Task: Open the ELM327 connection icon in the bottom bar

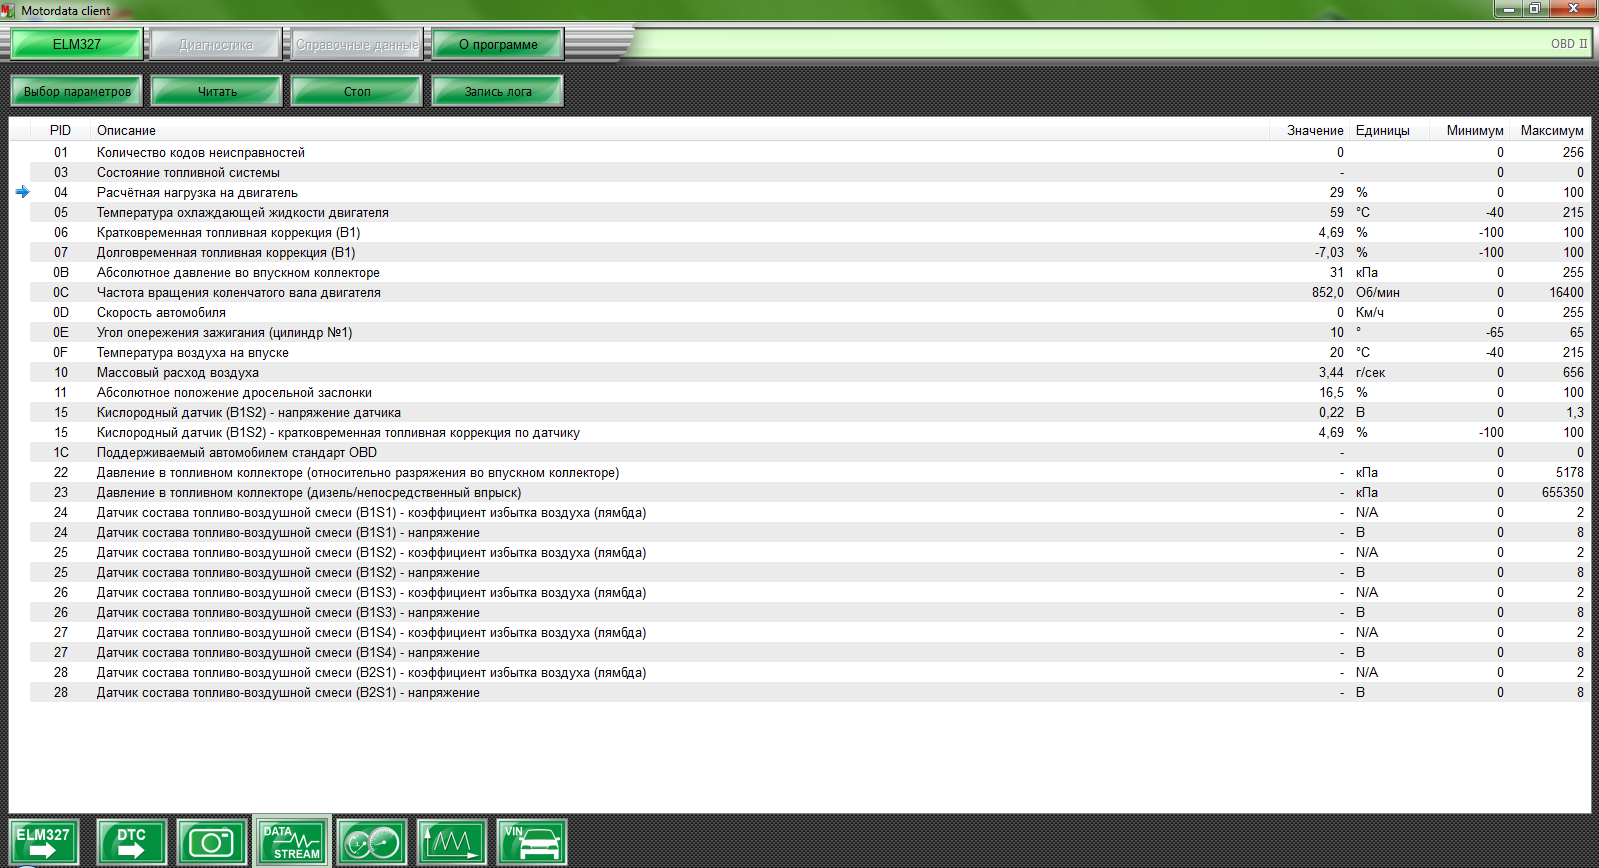Action: [x=44, y=842]
